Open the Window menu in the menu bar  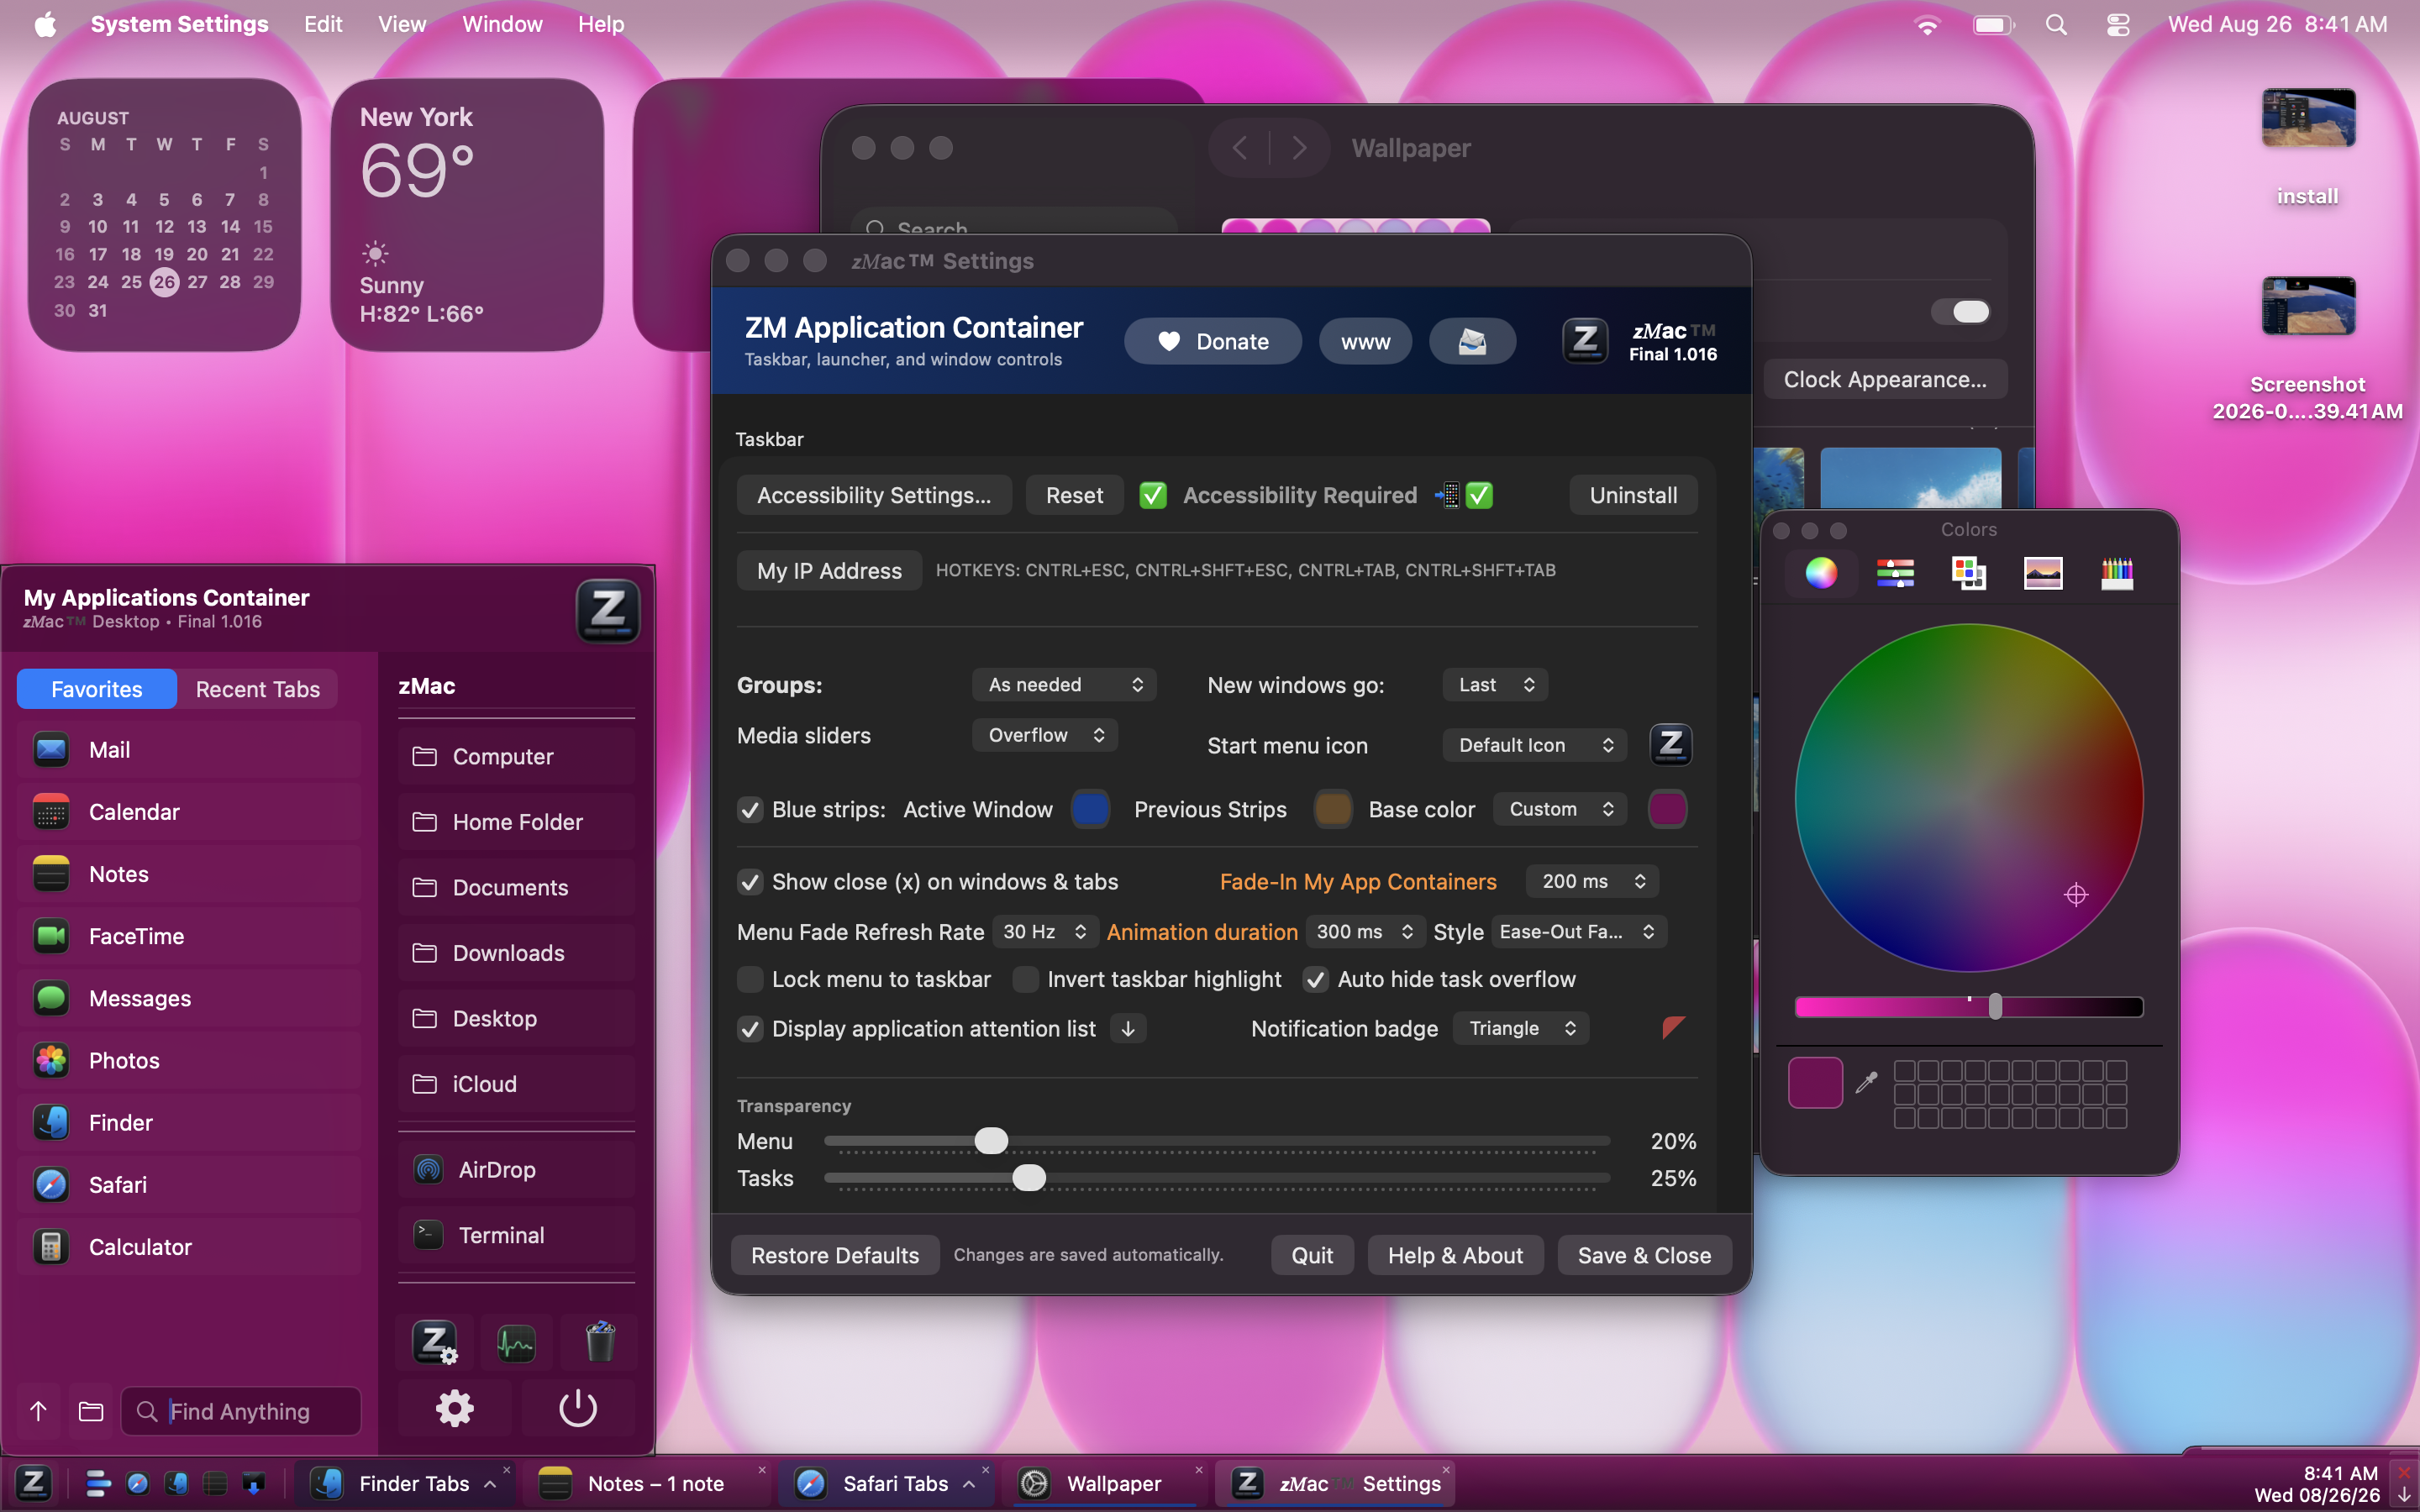pyautogui.click(x=502, y=24)
